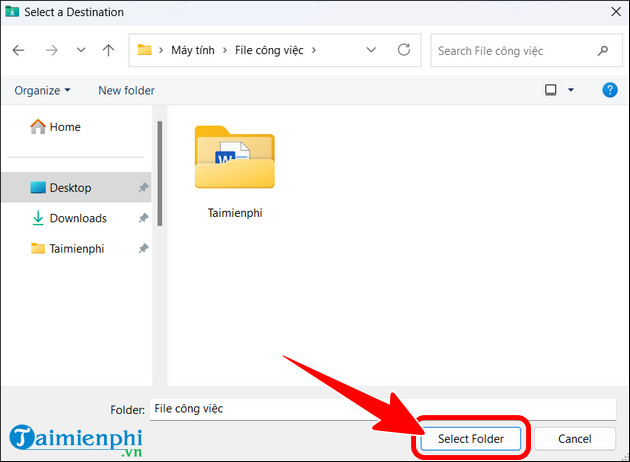The width and height of the screenshot is (630, 462).
Task: Click the dialog title bar app icon
Action: pyautogui.click(x=12, y=12)
